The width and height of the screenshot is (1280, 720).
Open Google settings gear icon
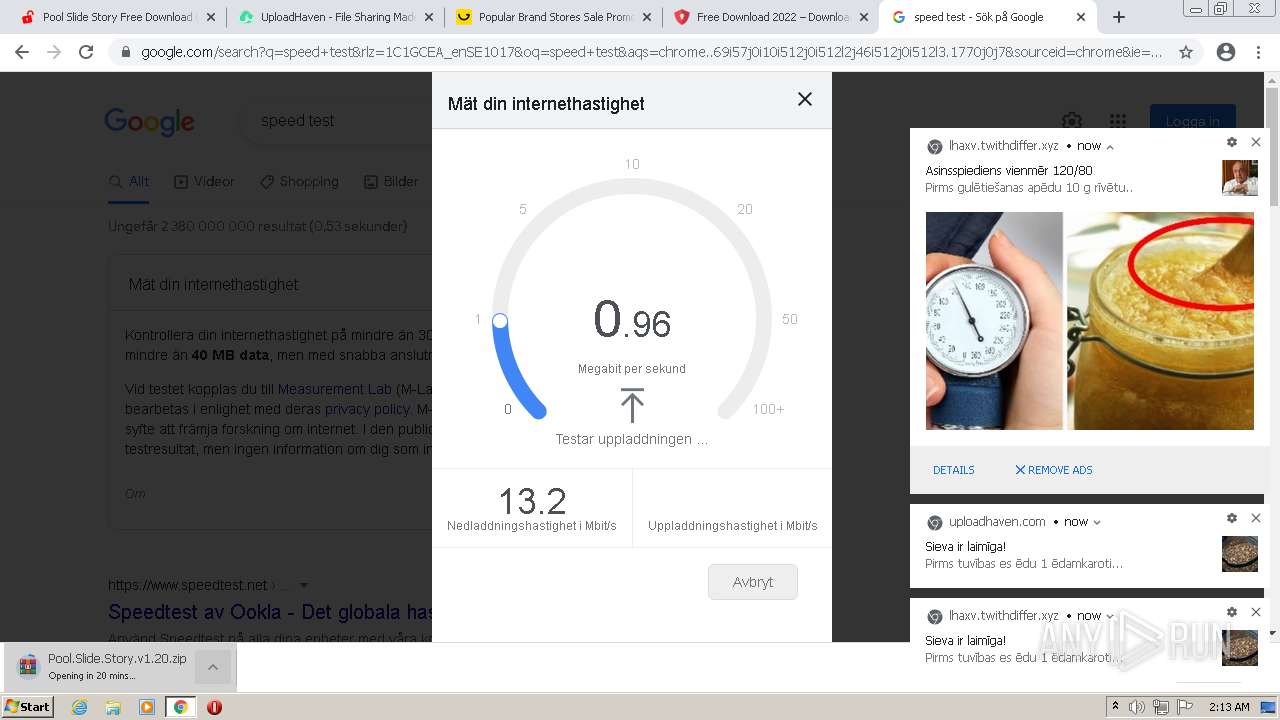[x=1072, y=121]
